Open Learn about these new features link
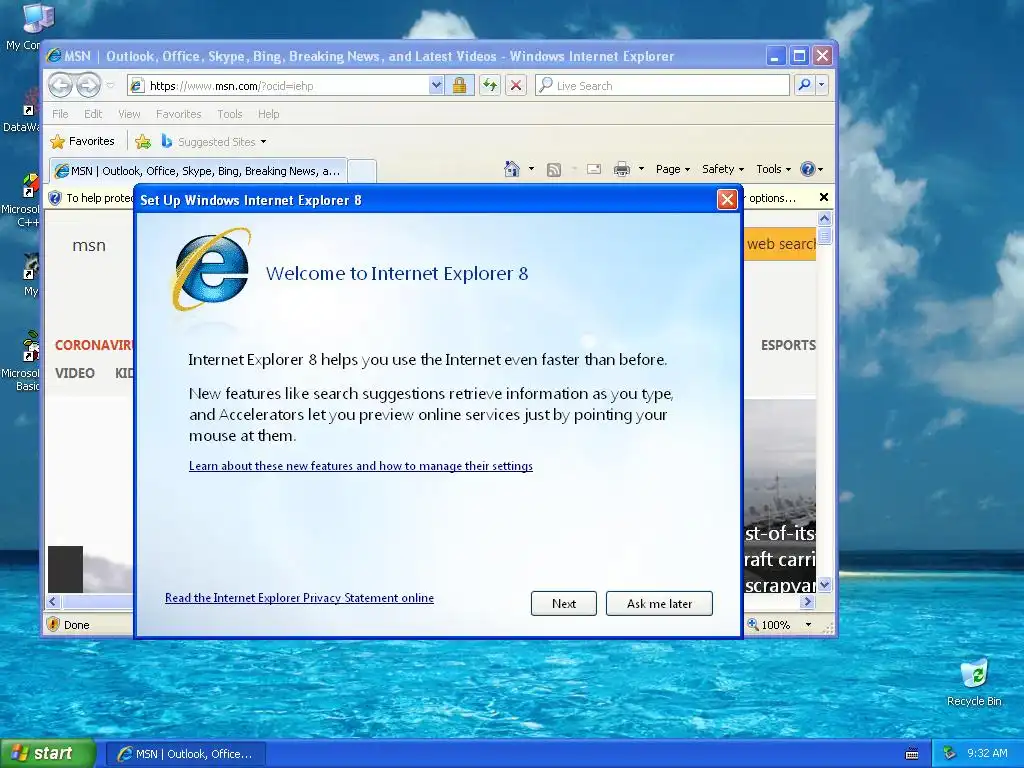Viewport: 1024px width, 768px height. click(x=360, y=466)
